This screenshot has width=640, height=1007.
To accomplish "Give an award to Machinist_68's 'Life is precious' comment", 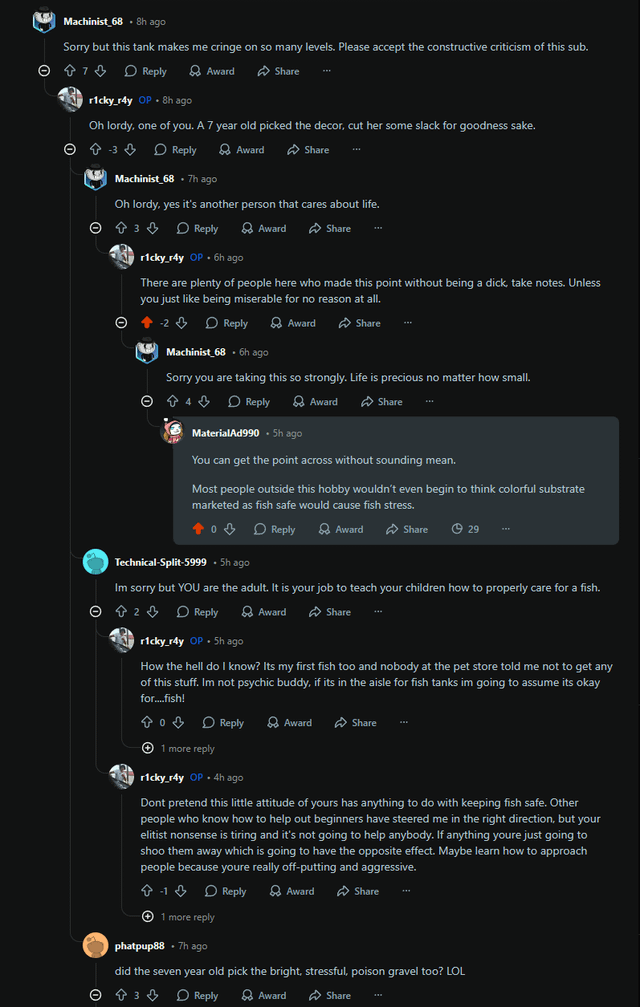I will [x=314, y=402].
